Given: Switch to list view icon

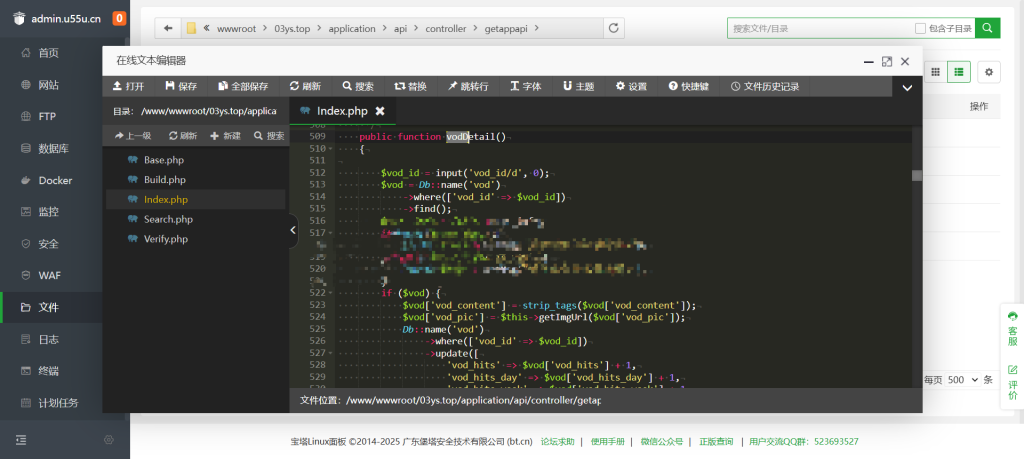Looking at the screenshot, I should pos(959,72).
